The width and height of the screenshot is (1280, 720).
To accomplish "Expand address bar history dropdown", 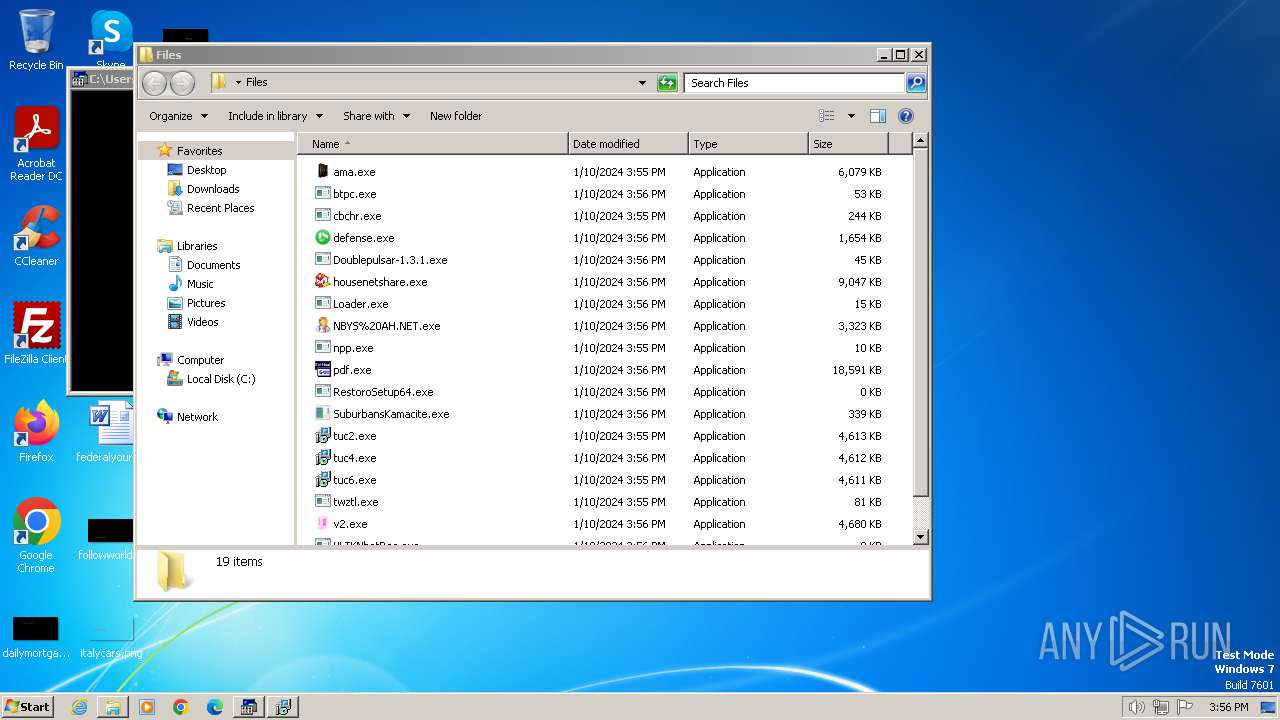I will click(x=642, y=83).
